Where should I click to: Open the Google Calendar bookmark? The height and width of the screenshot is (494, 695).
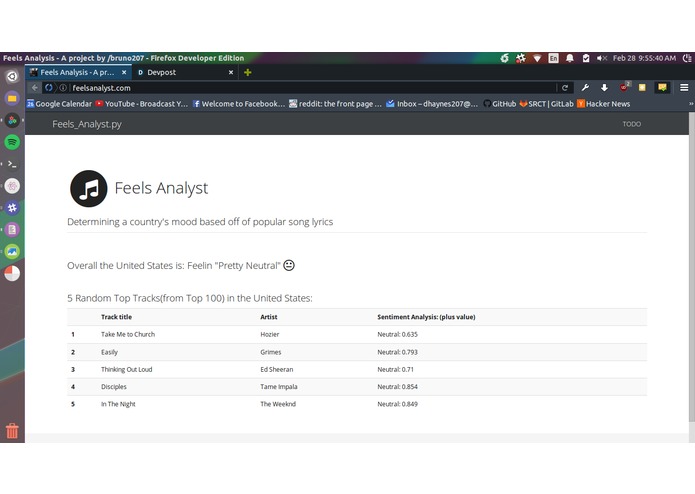59,104
